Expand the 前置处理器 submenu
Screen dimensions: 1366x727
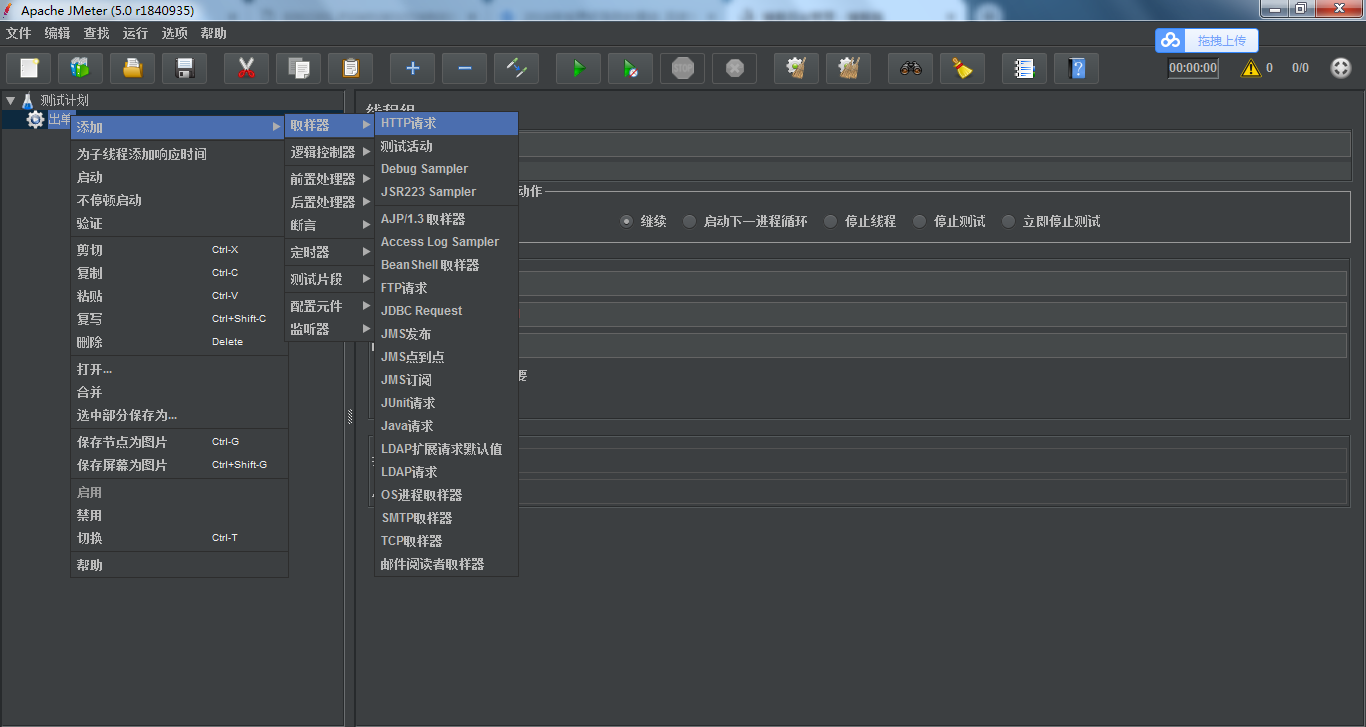click(331, 179)
